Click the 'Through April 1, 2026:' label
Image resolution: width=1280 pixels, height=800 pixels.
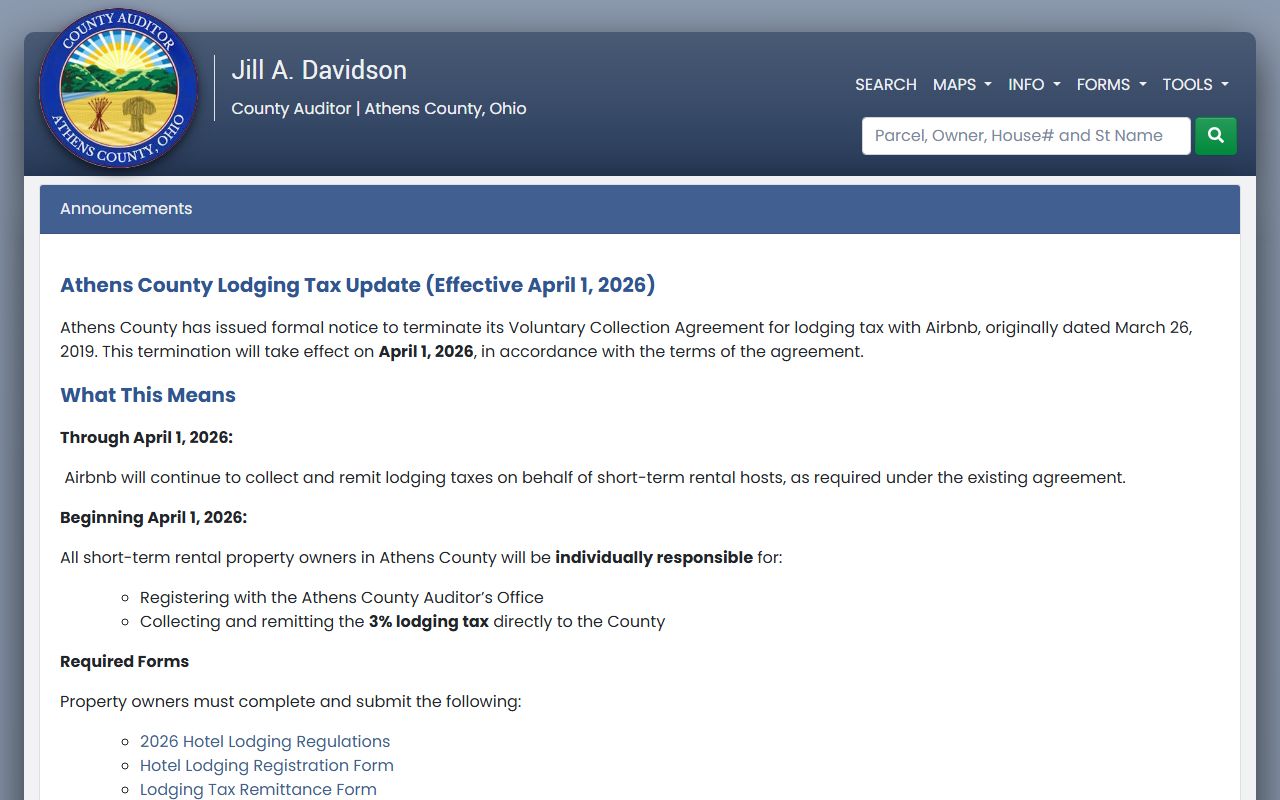coord(146,438)
